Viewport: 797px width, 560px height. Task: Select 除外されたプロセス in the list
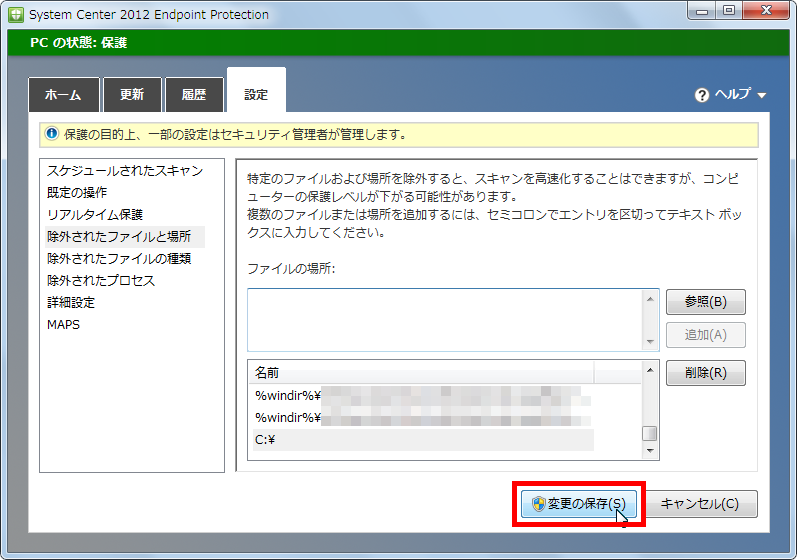tap(101, 281)
